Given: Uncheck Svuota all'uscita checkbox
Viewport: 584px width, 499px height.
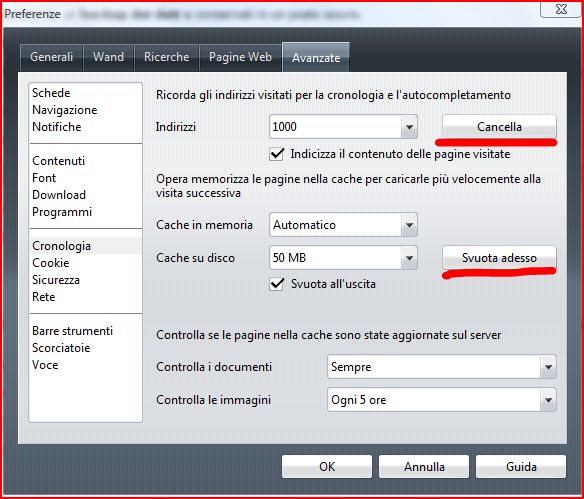Looking at the screenshot, I should pyautogui.click(x=277, y=284).
